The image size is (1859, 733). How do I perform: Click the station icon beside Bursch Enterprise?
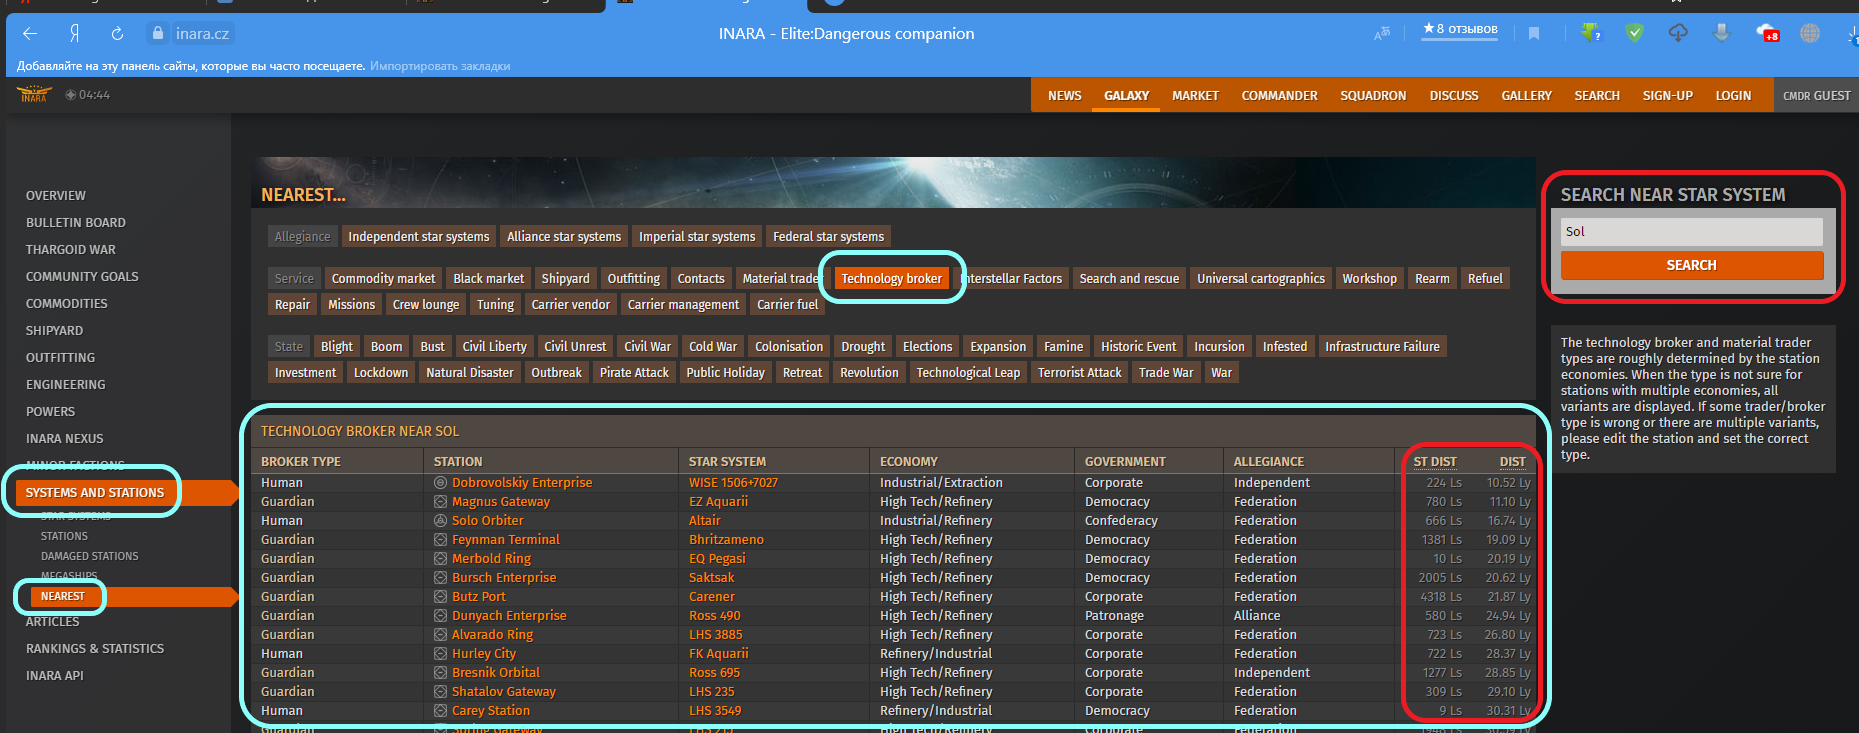point(440,578)
